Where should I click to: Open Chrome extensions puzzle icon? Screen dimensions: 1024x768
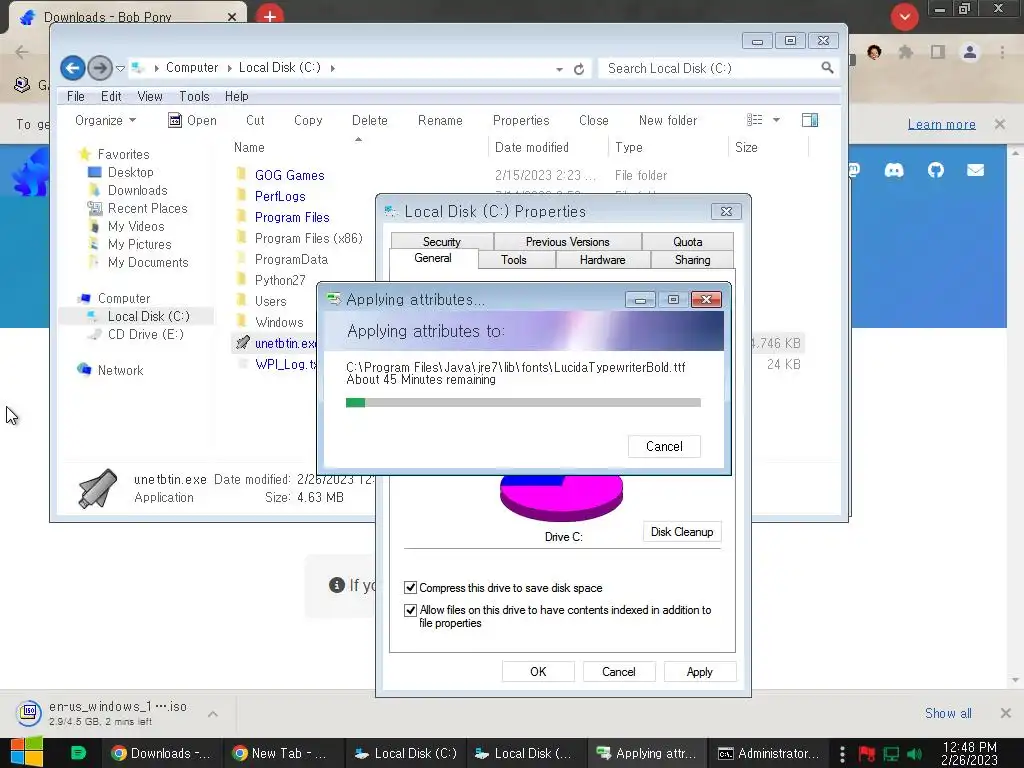906,52
